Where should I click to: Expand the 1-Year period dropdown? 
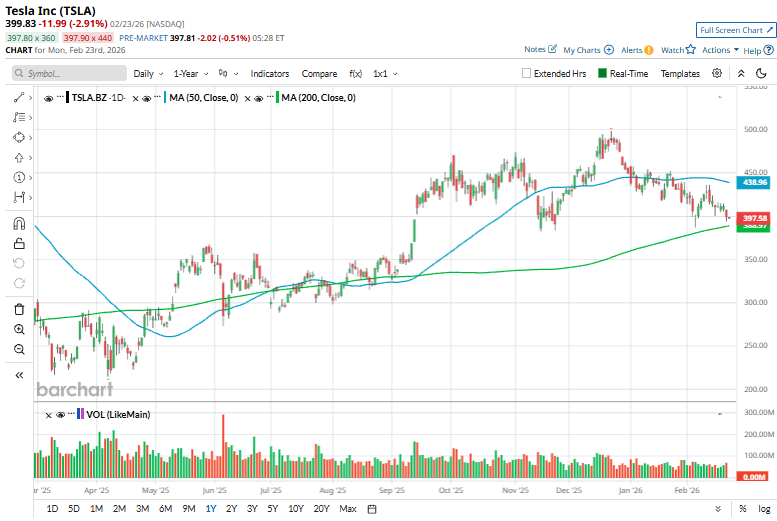click(189, 74)
